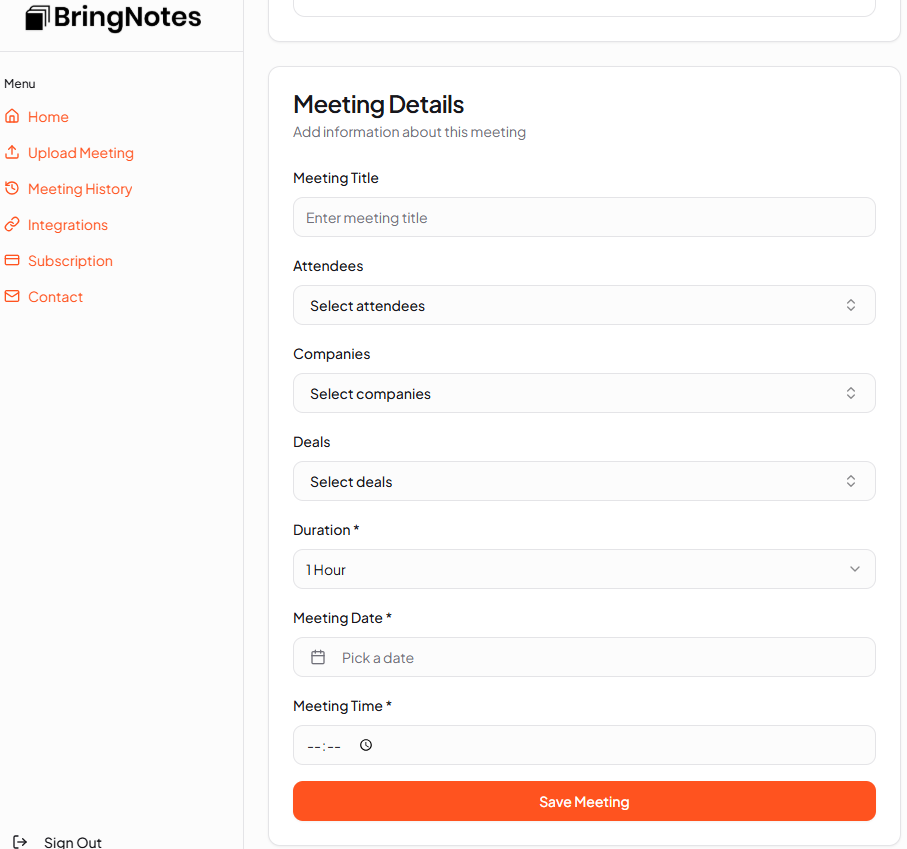Click the clock icon in Meeting Time field

pyautogui.click(x=366, y=745)
